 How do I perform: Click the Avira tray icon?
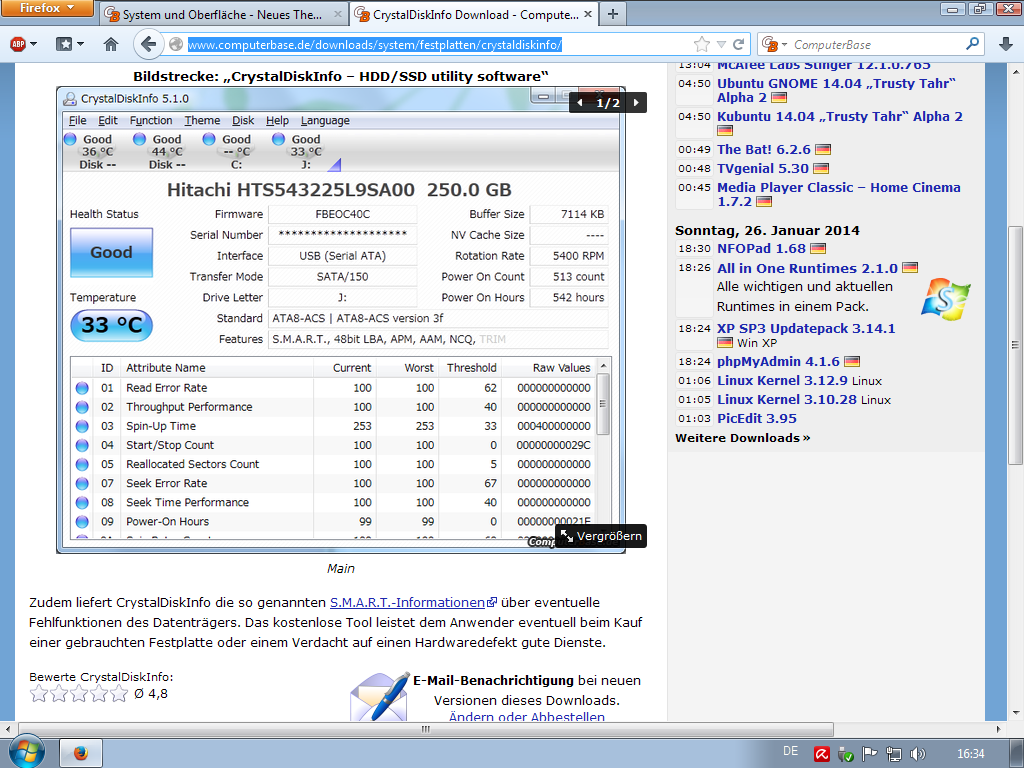(822, 754)
